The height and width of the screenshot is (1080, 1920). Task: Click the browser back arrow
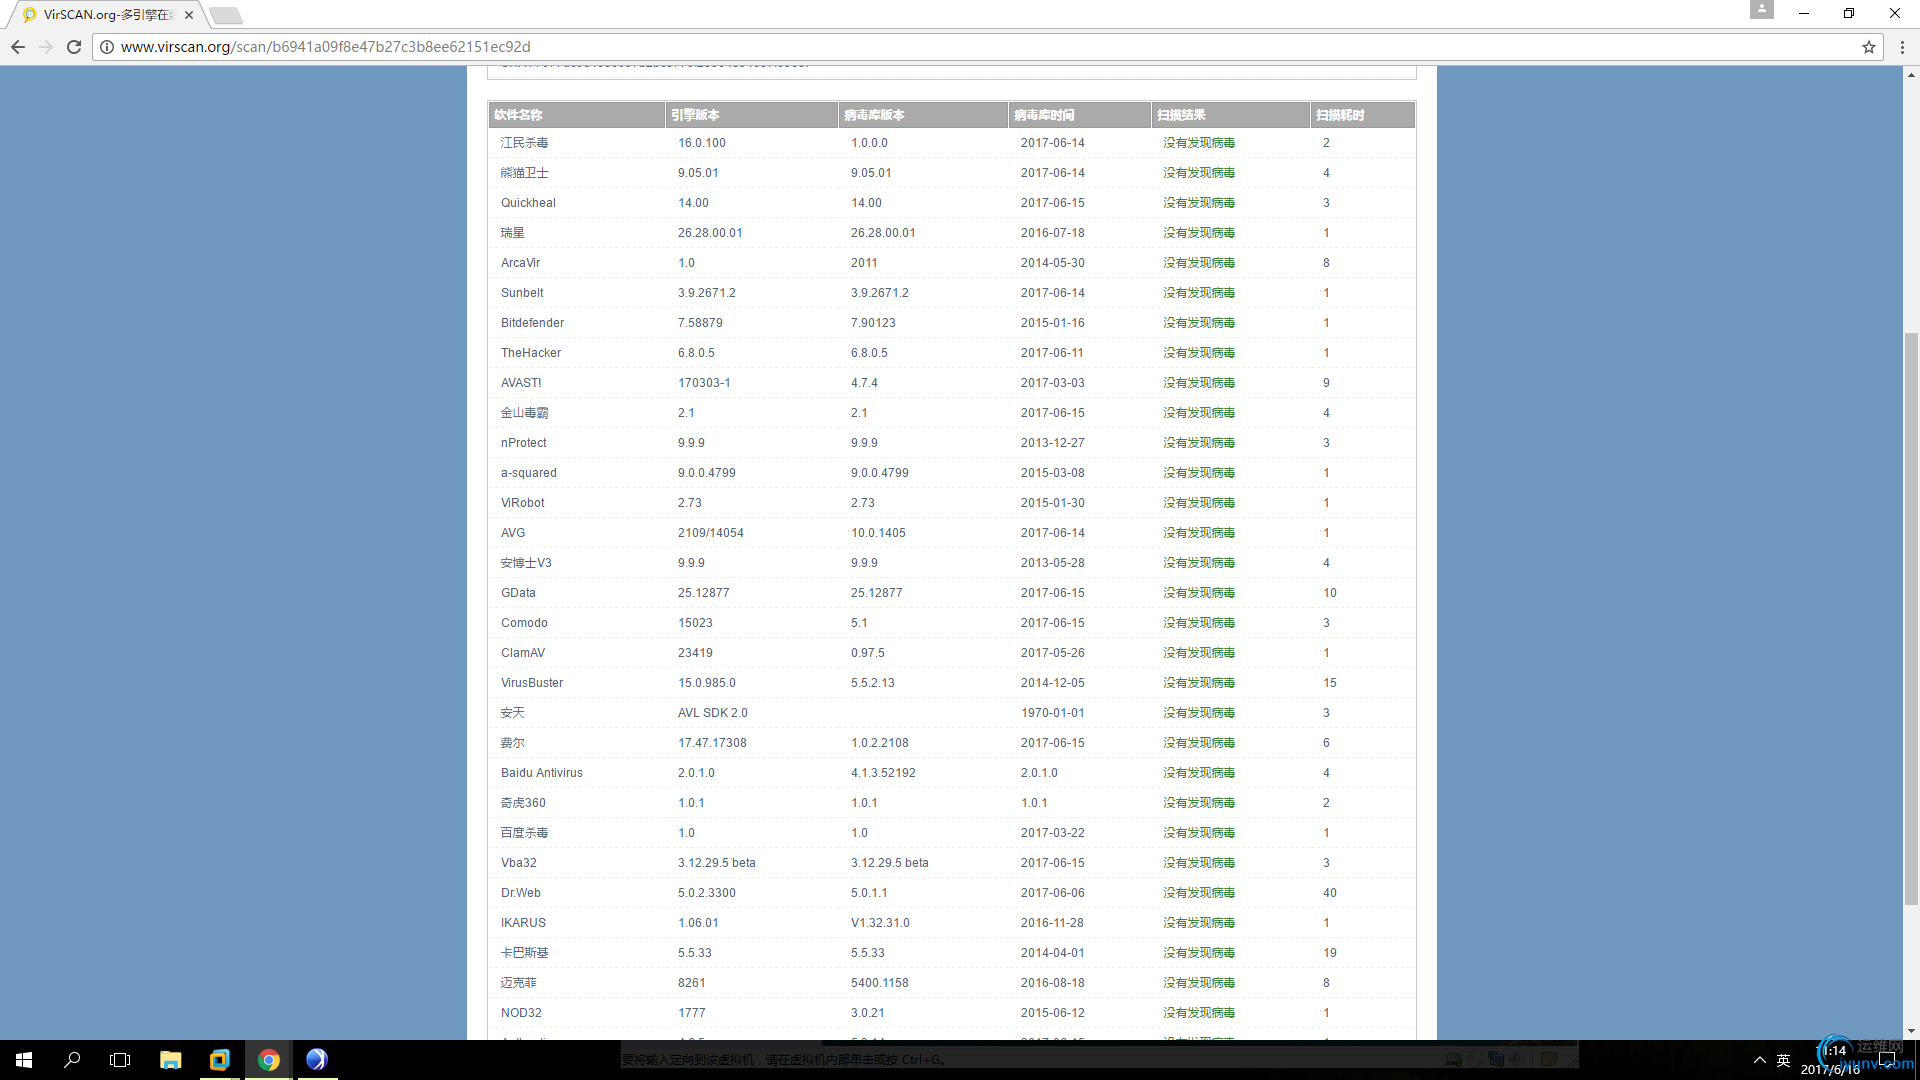[x=18, y=47]
